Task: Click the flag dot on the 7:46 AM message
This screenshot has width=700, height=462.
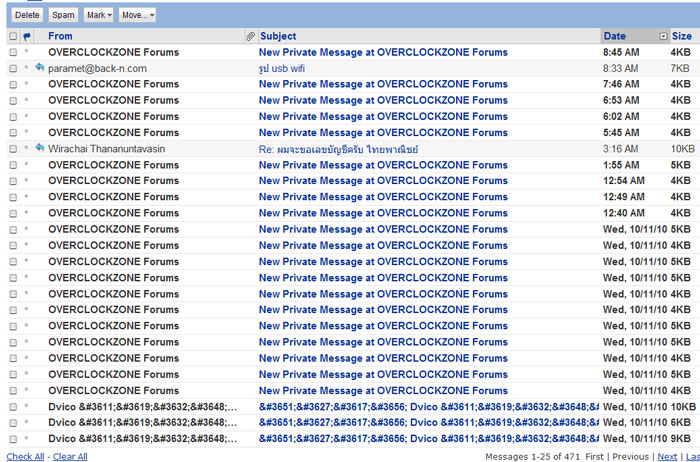Action: coord(27,84)
